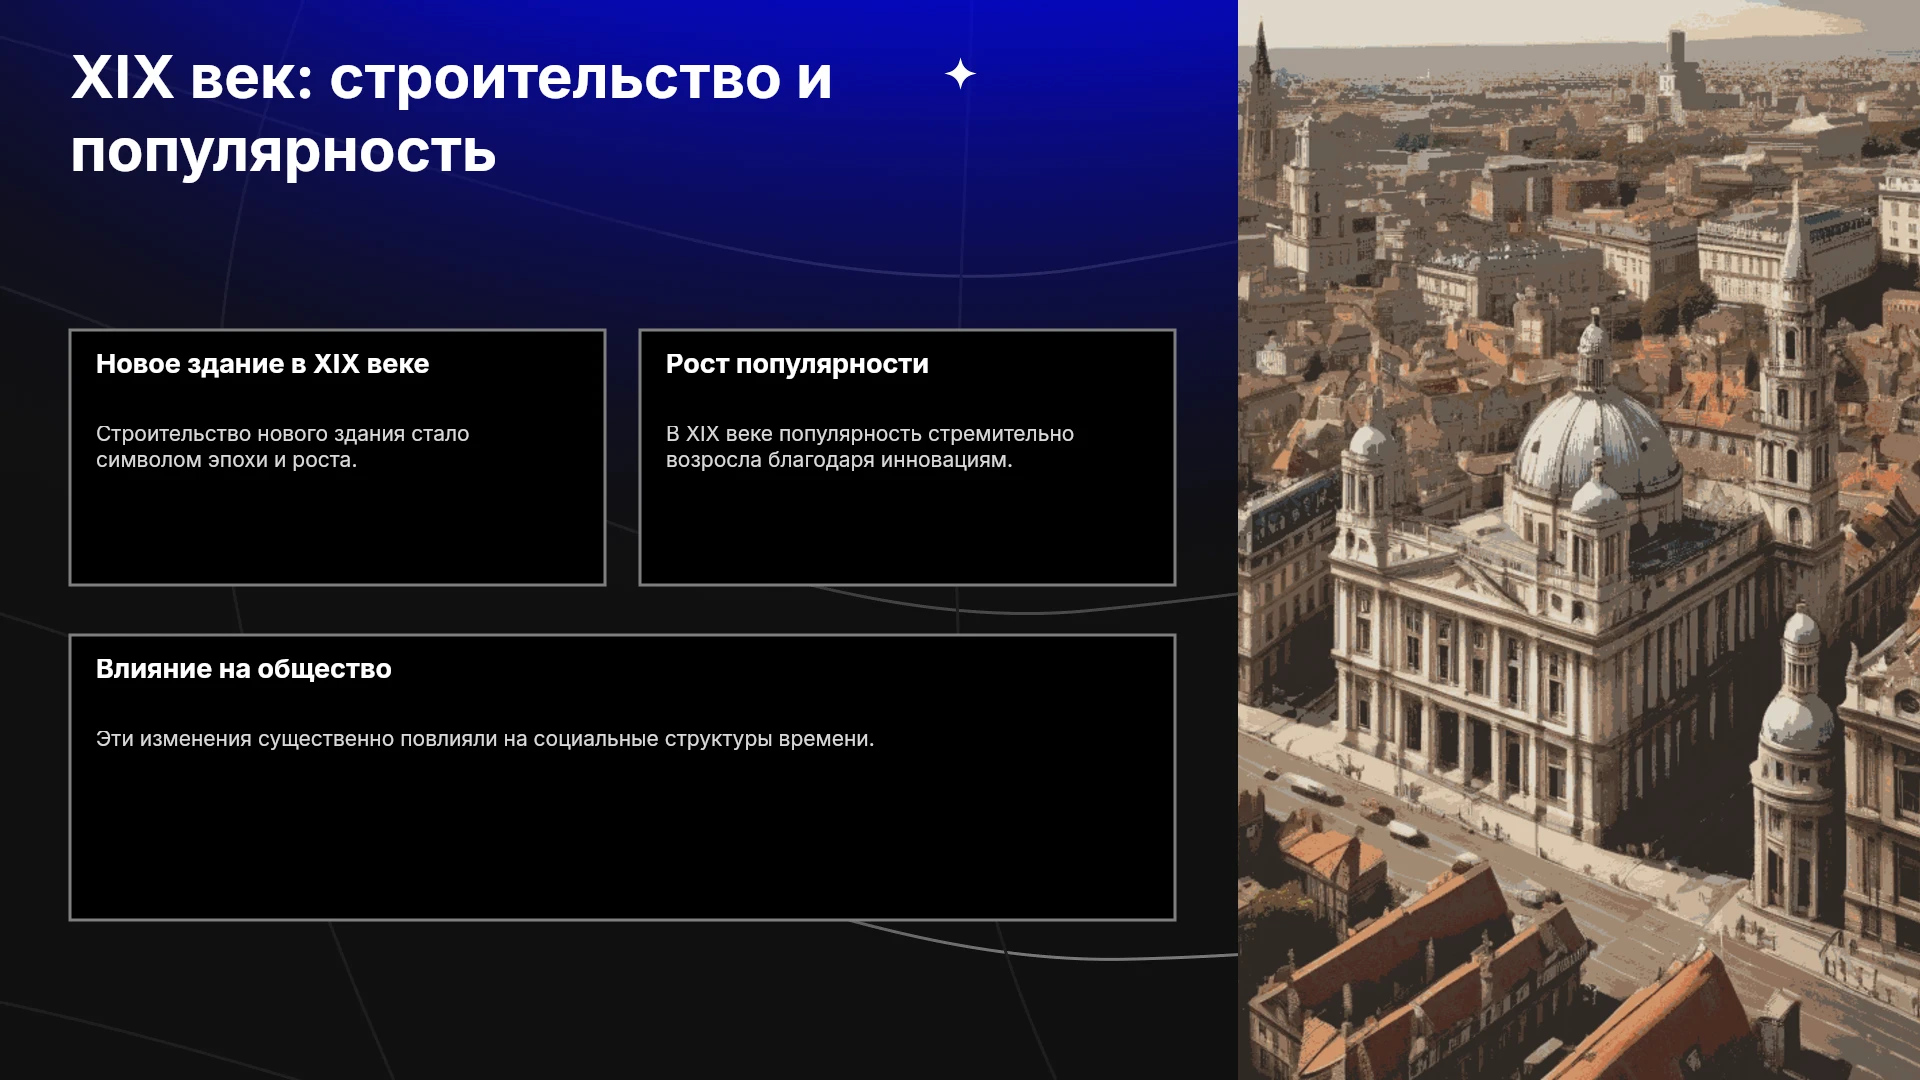
Task: Click the dark empty area below the bottom card
Action: click(x=620, y=1000)
